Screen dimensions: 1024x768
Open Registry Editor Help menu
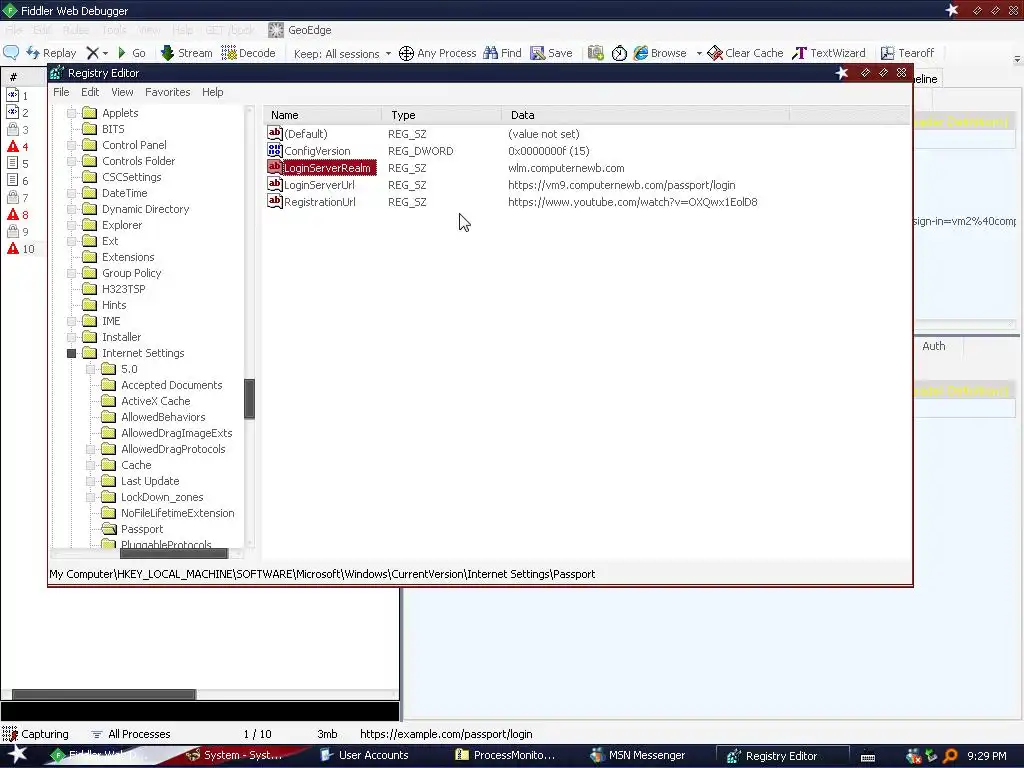point(213,92)
